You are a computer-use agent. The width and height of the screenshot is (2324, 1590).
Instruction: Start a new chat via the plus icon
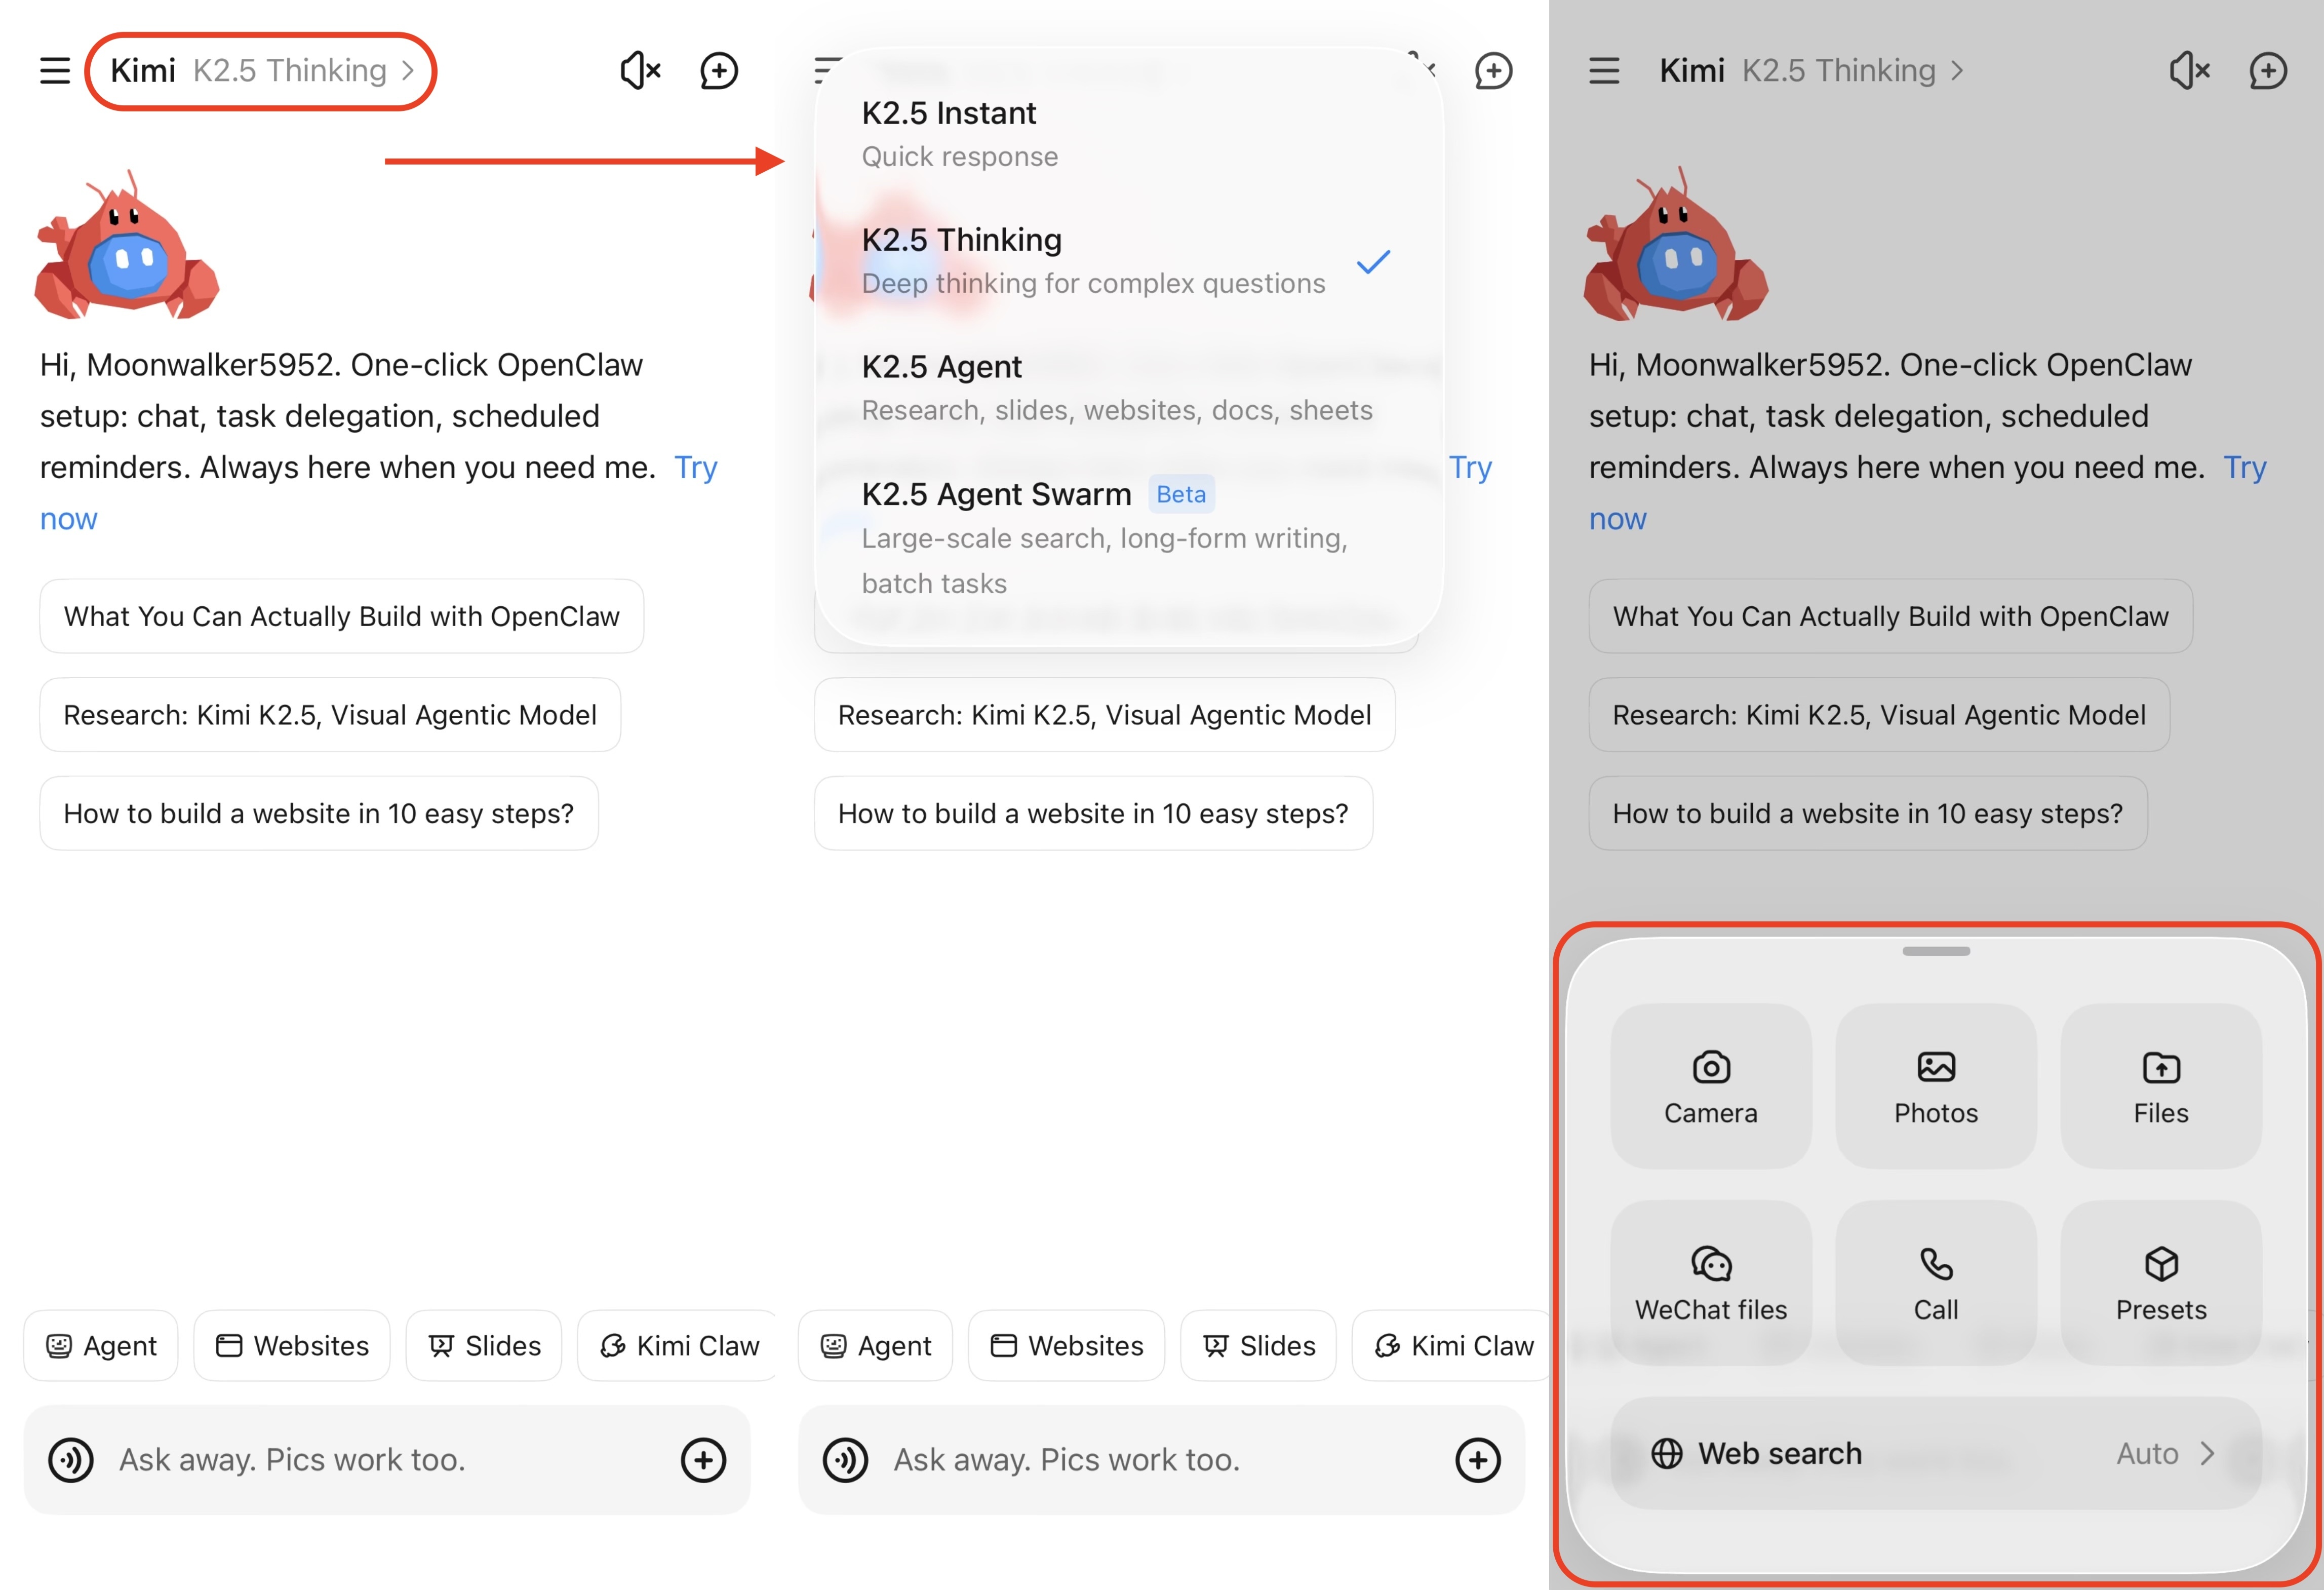(x=719, y=70)
